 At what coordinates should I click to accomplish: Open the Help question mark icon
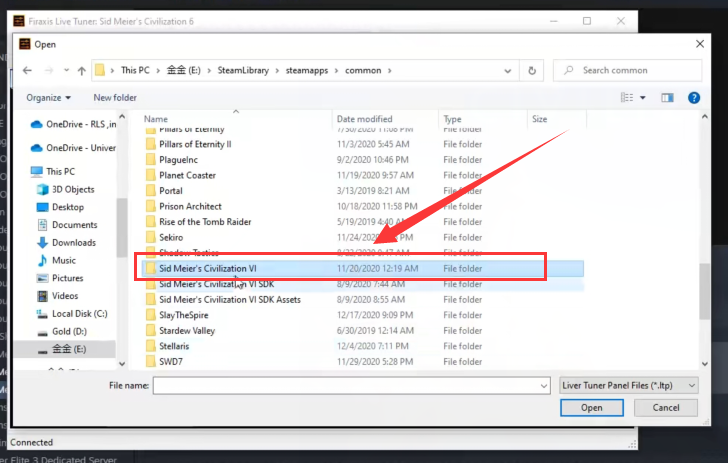pyautogui.click(x=694, y=98)
